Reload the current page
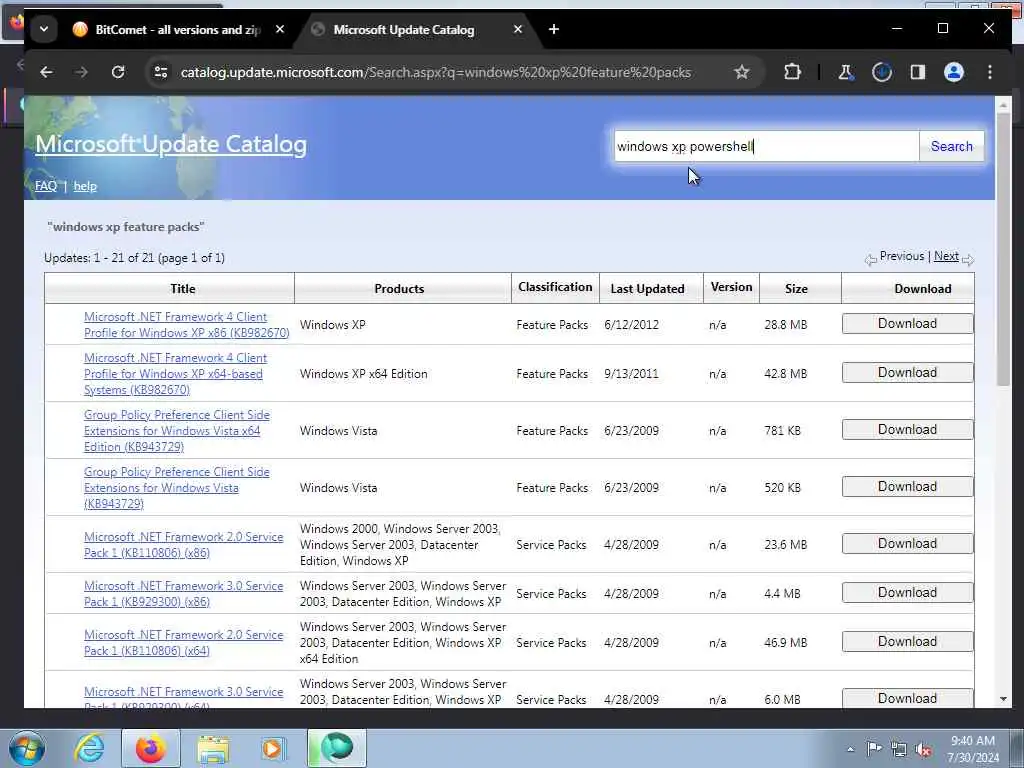The height and width of the screenshot is (768, 1024). pyautogui.click(x=118, y=72)
